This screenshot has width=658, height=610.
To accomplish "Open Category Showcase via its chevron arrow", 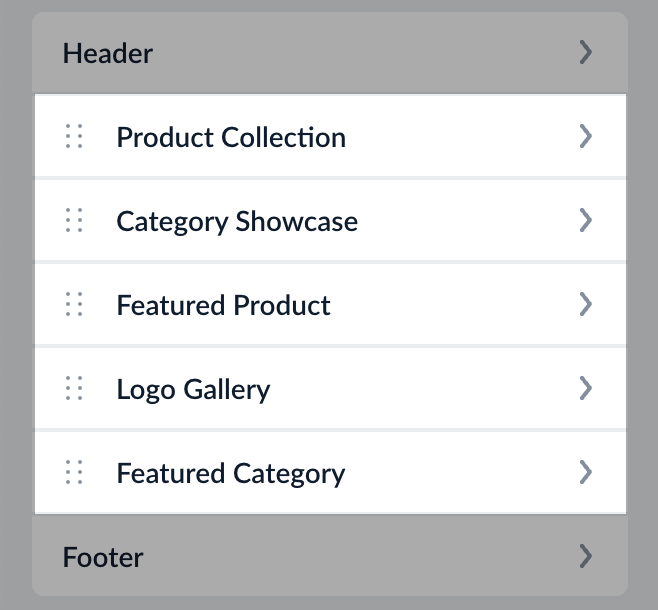I will coord(586,221).
